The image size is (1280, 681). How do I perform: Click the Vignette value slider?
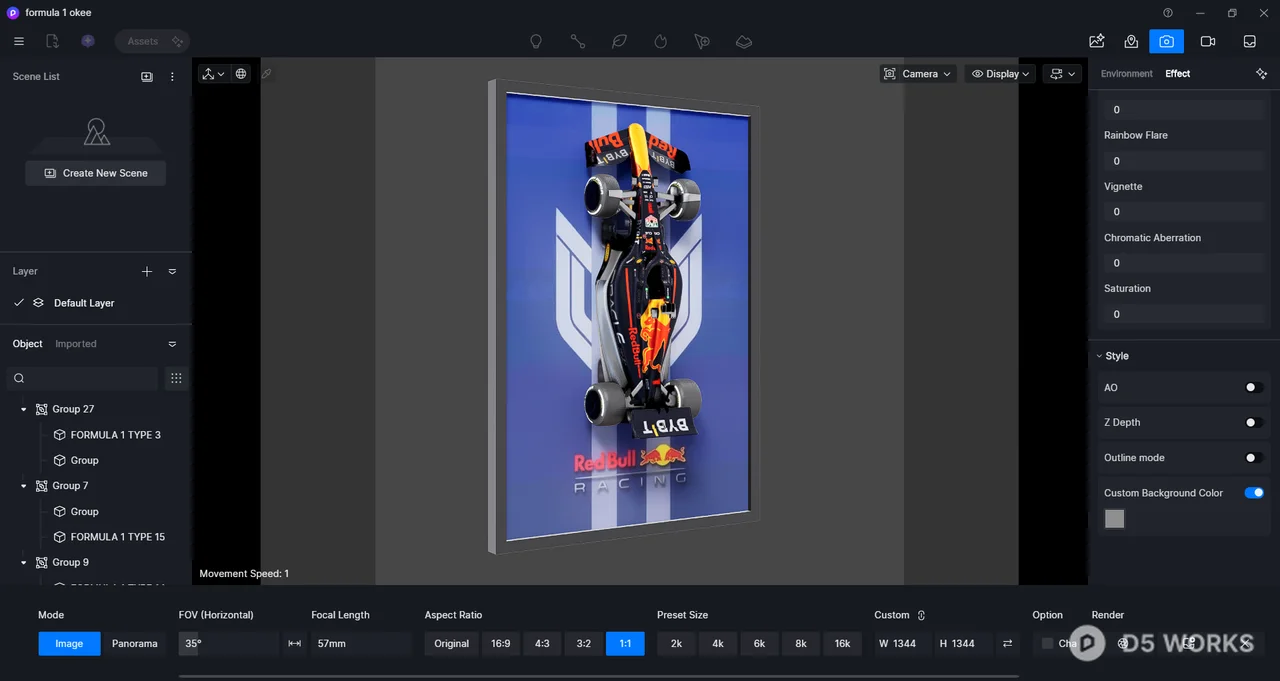(x=1184, y=212)
